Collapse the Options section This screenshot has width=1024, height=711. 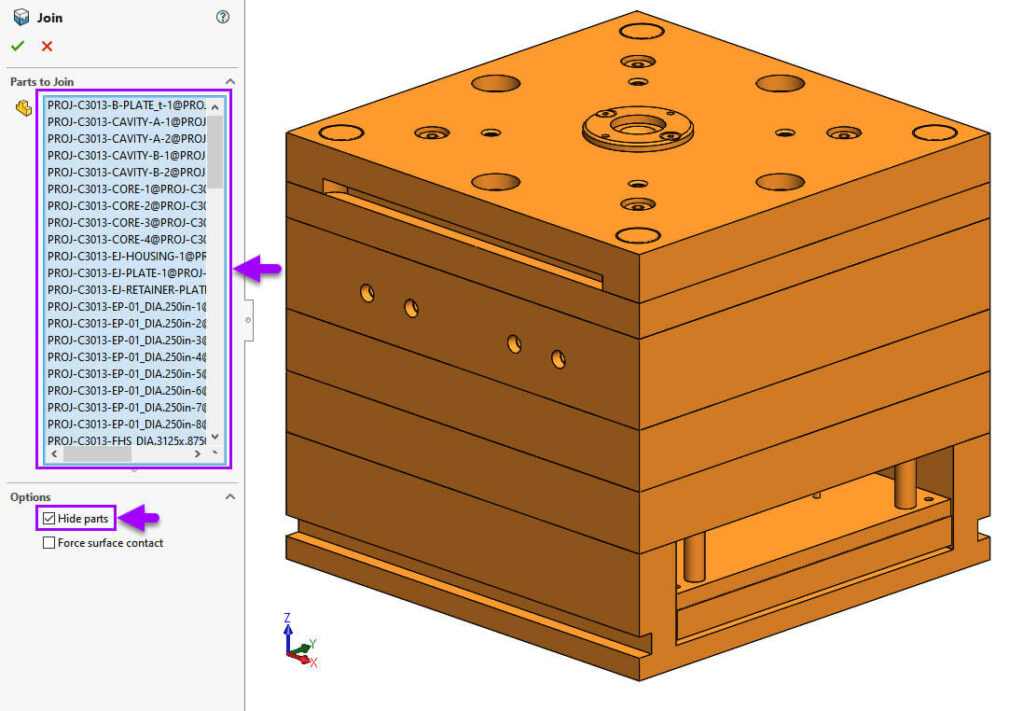[231, 497]
